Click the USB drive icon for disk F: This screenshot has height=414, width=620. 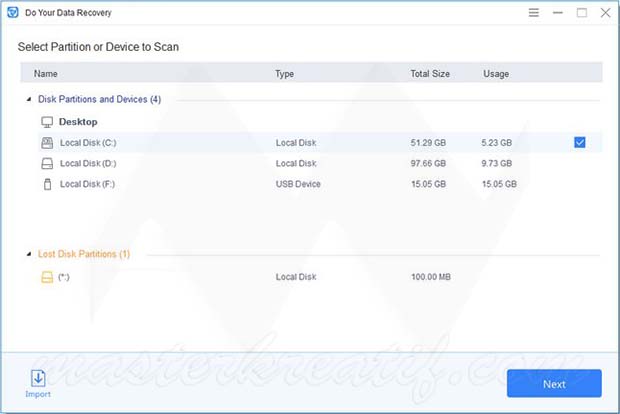(x=46, y=184)
